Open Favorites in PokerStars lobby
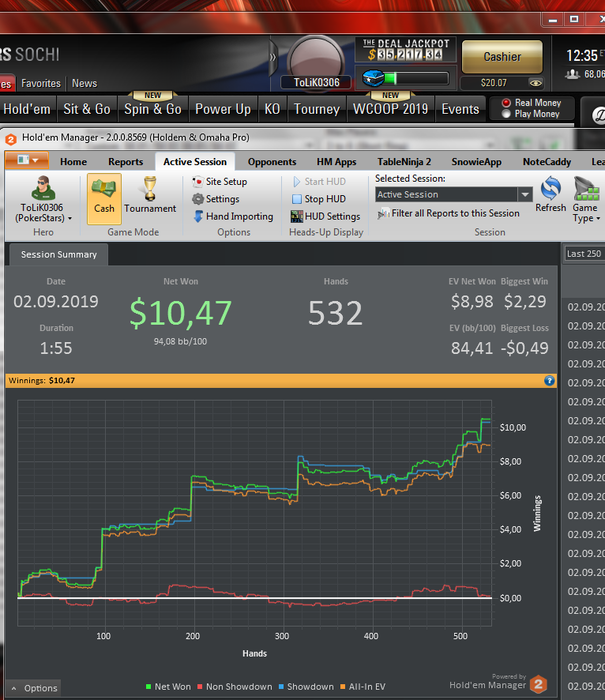This screenshot has height=700, width=605. (41, 83)
